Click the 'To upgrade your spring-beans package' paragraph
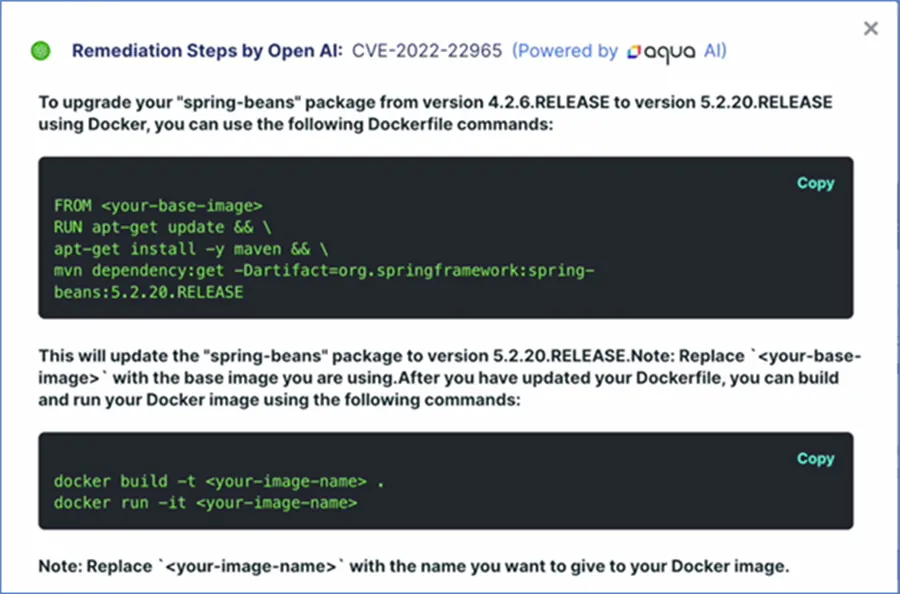The width and height of the screenshot is (900, 594). pos(436,113)
